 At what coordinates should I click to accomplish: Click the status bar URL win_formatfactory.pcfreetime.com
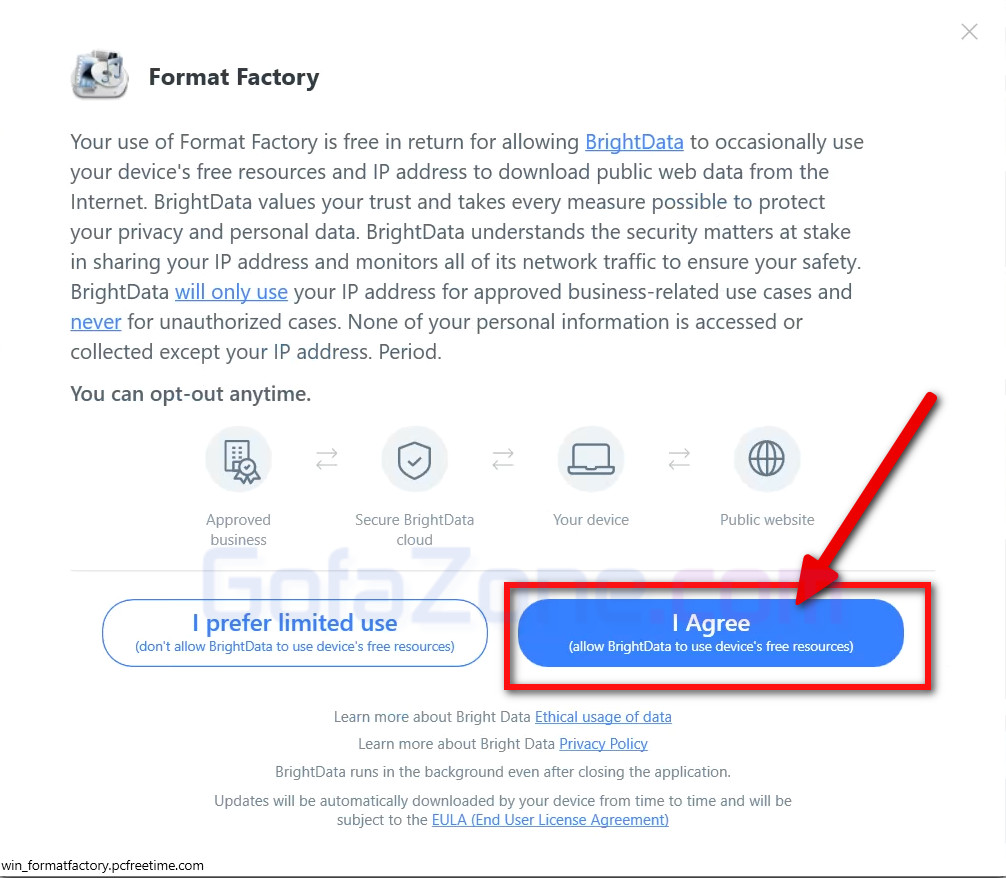tap(103, 865)
